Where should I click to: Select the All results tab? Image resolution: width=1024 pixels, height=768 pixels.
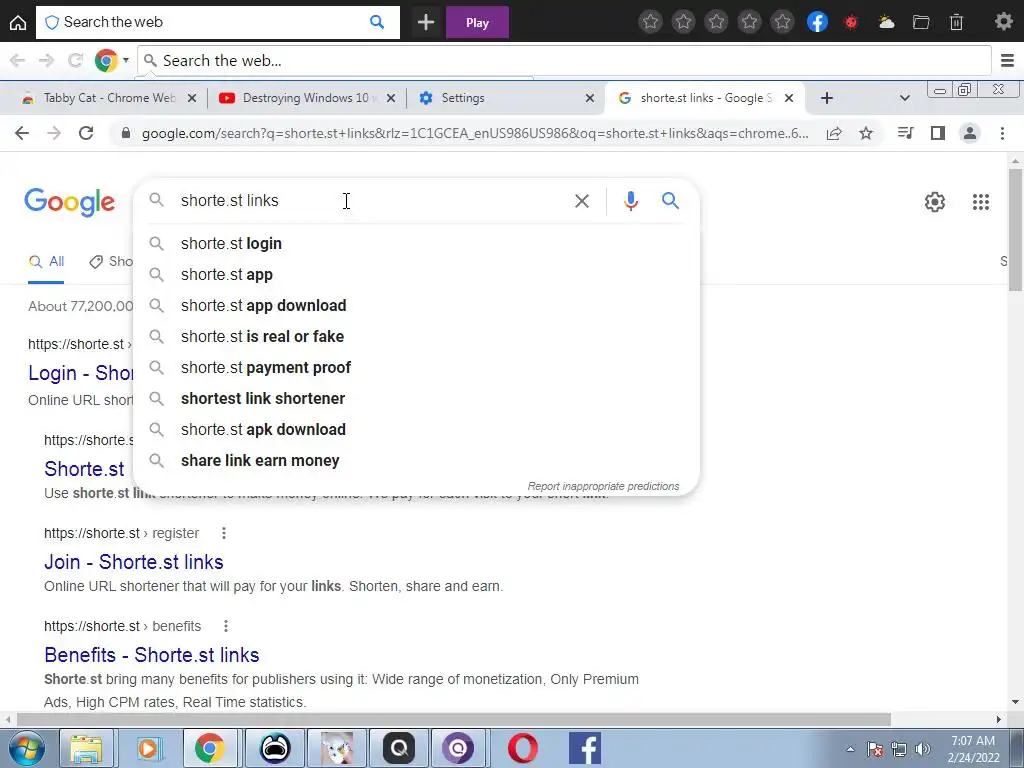(x=46, y=262)
